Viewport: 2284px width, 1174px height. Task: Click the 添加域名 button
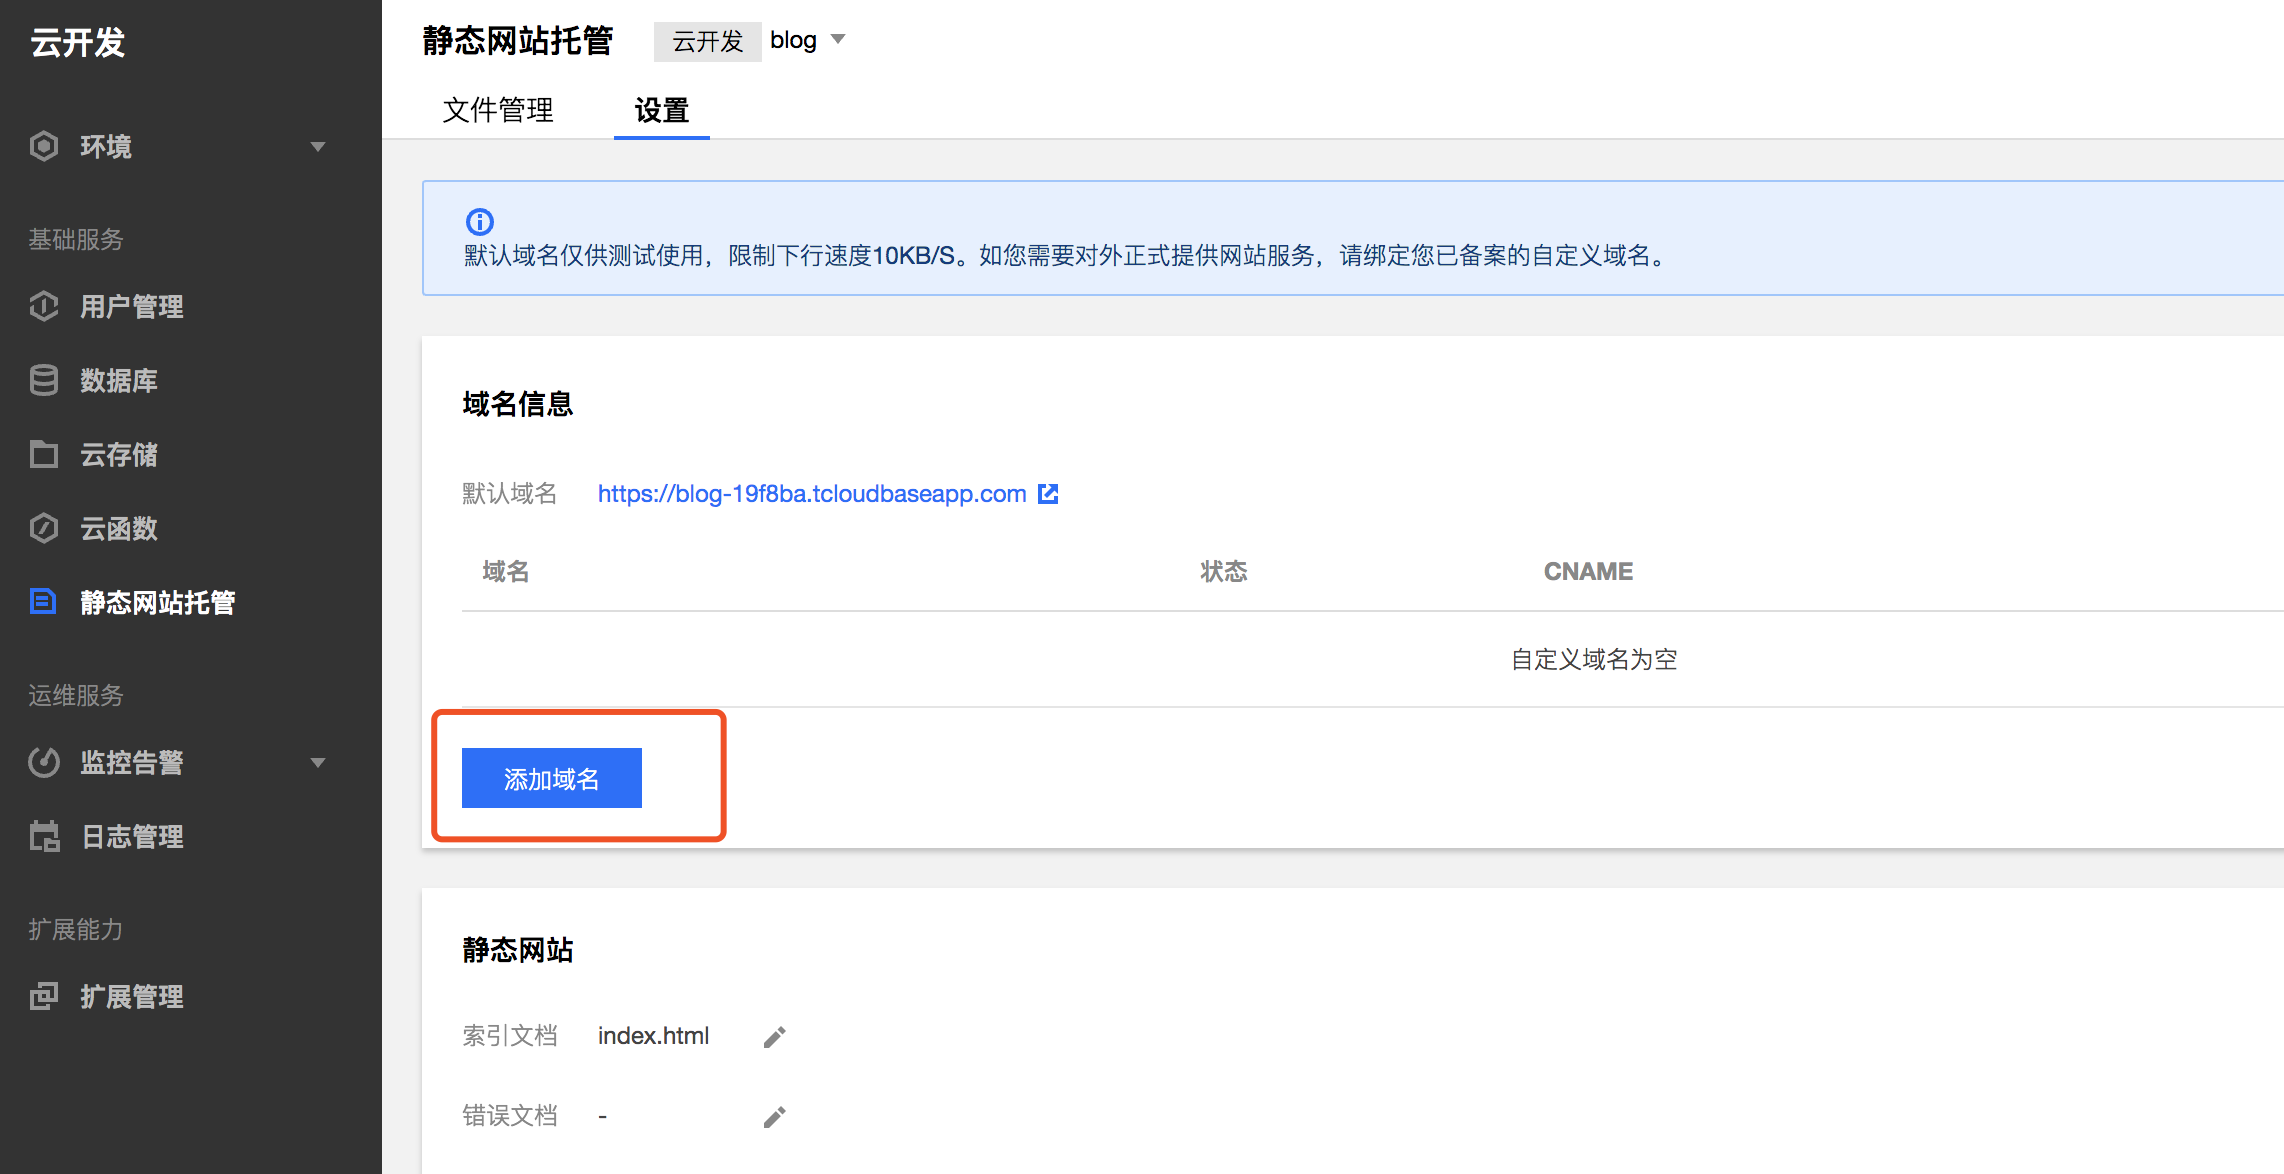[552, 778]
